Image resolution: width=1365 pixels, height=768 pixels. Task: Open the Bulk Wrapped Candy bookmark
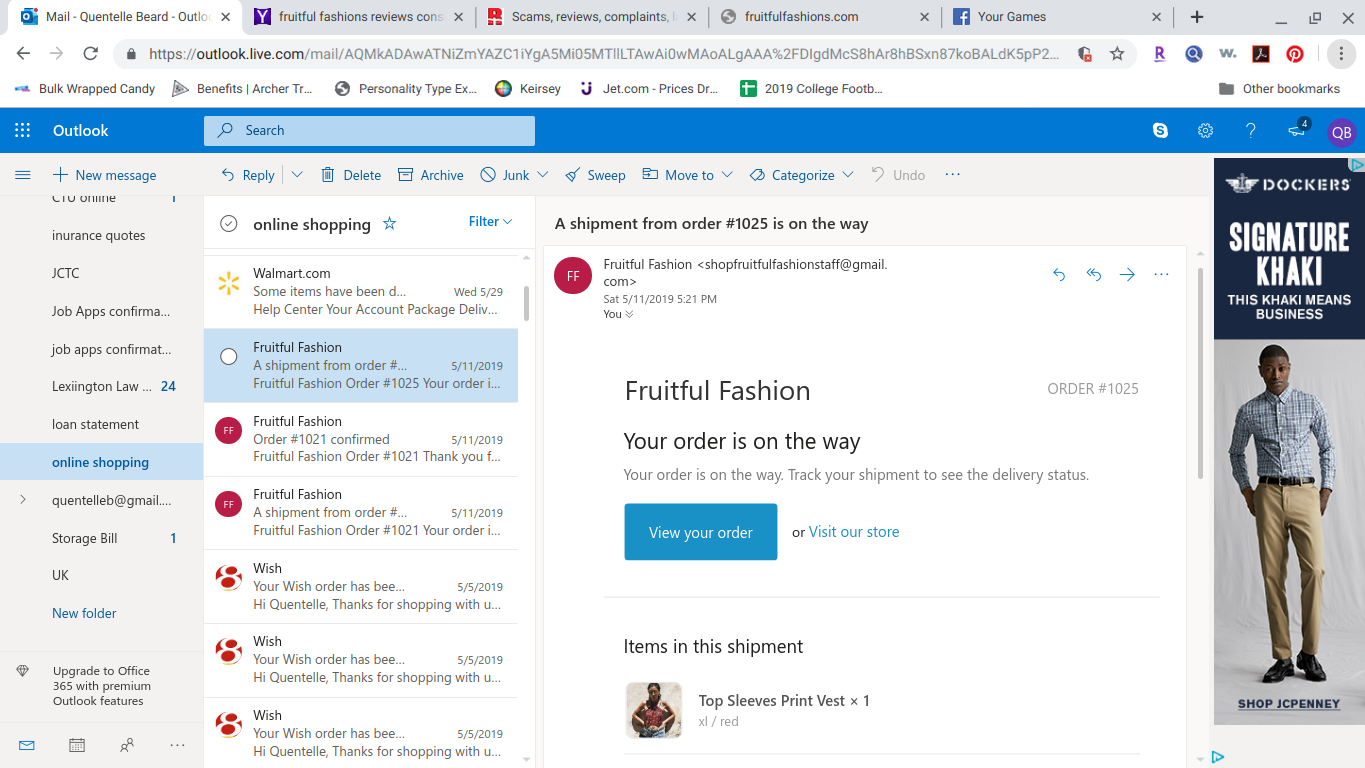pos(85,89)
